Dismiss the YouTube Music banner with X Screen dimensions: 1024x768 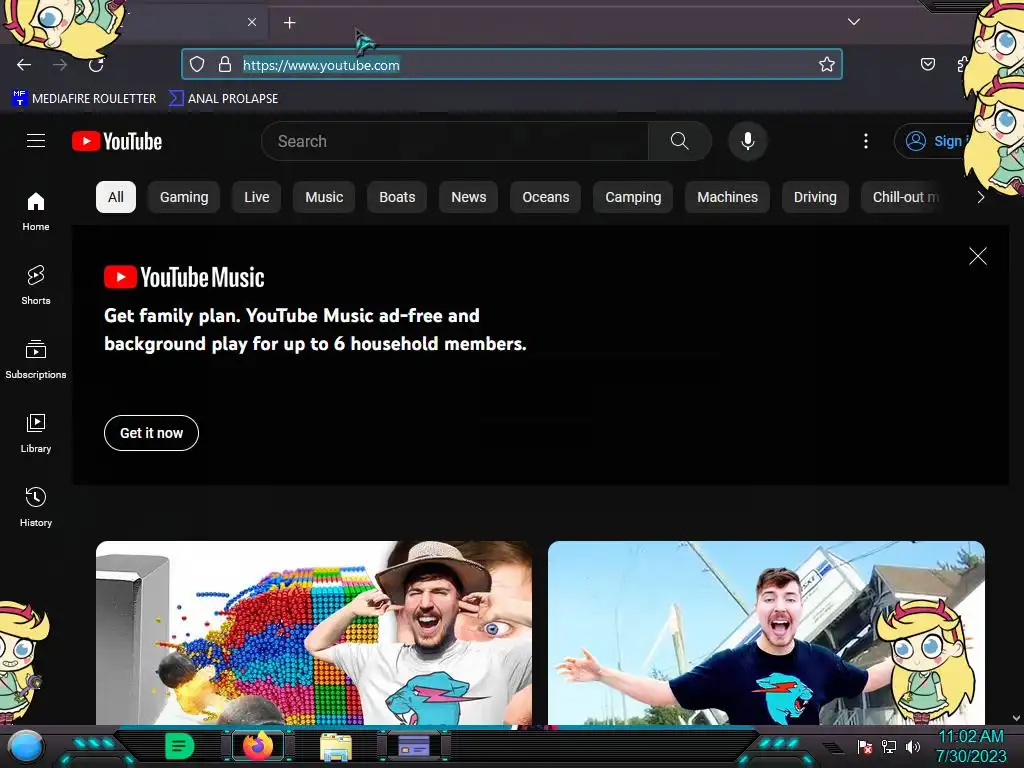(978, 256)
